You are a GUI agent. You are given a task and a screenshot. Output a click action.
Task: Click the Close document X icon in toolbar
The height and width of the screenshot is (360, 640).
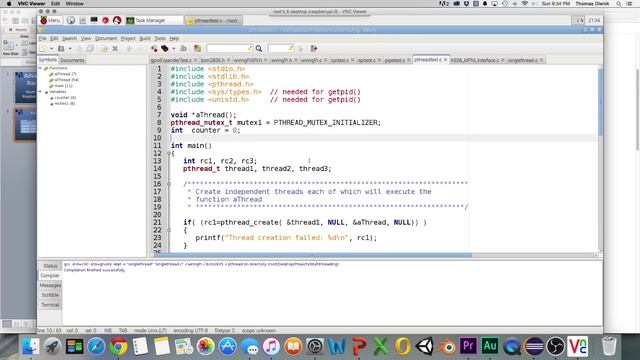115,49
